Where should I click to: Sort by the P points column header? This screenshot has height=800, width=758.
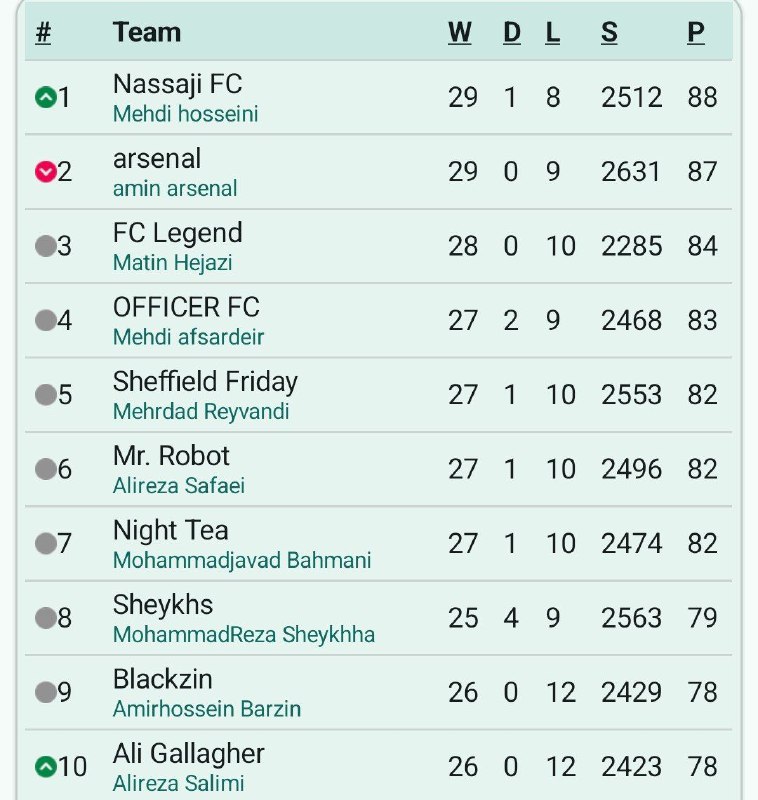pos(696,33)
